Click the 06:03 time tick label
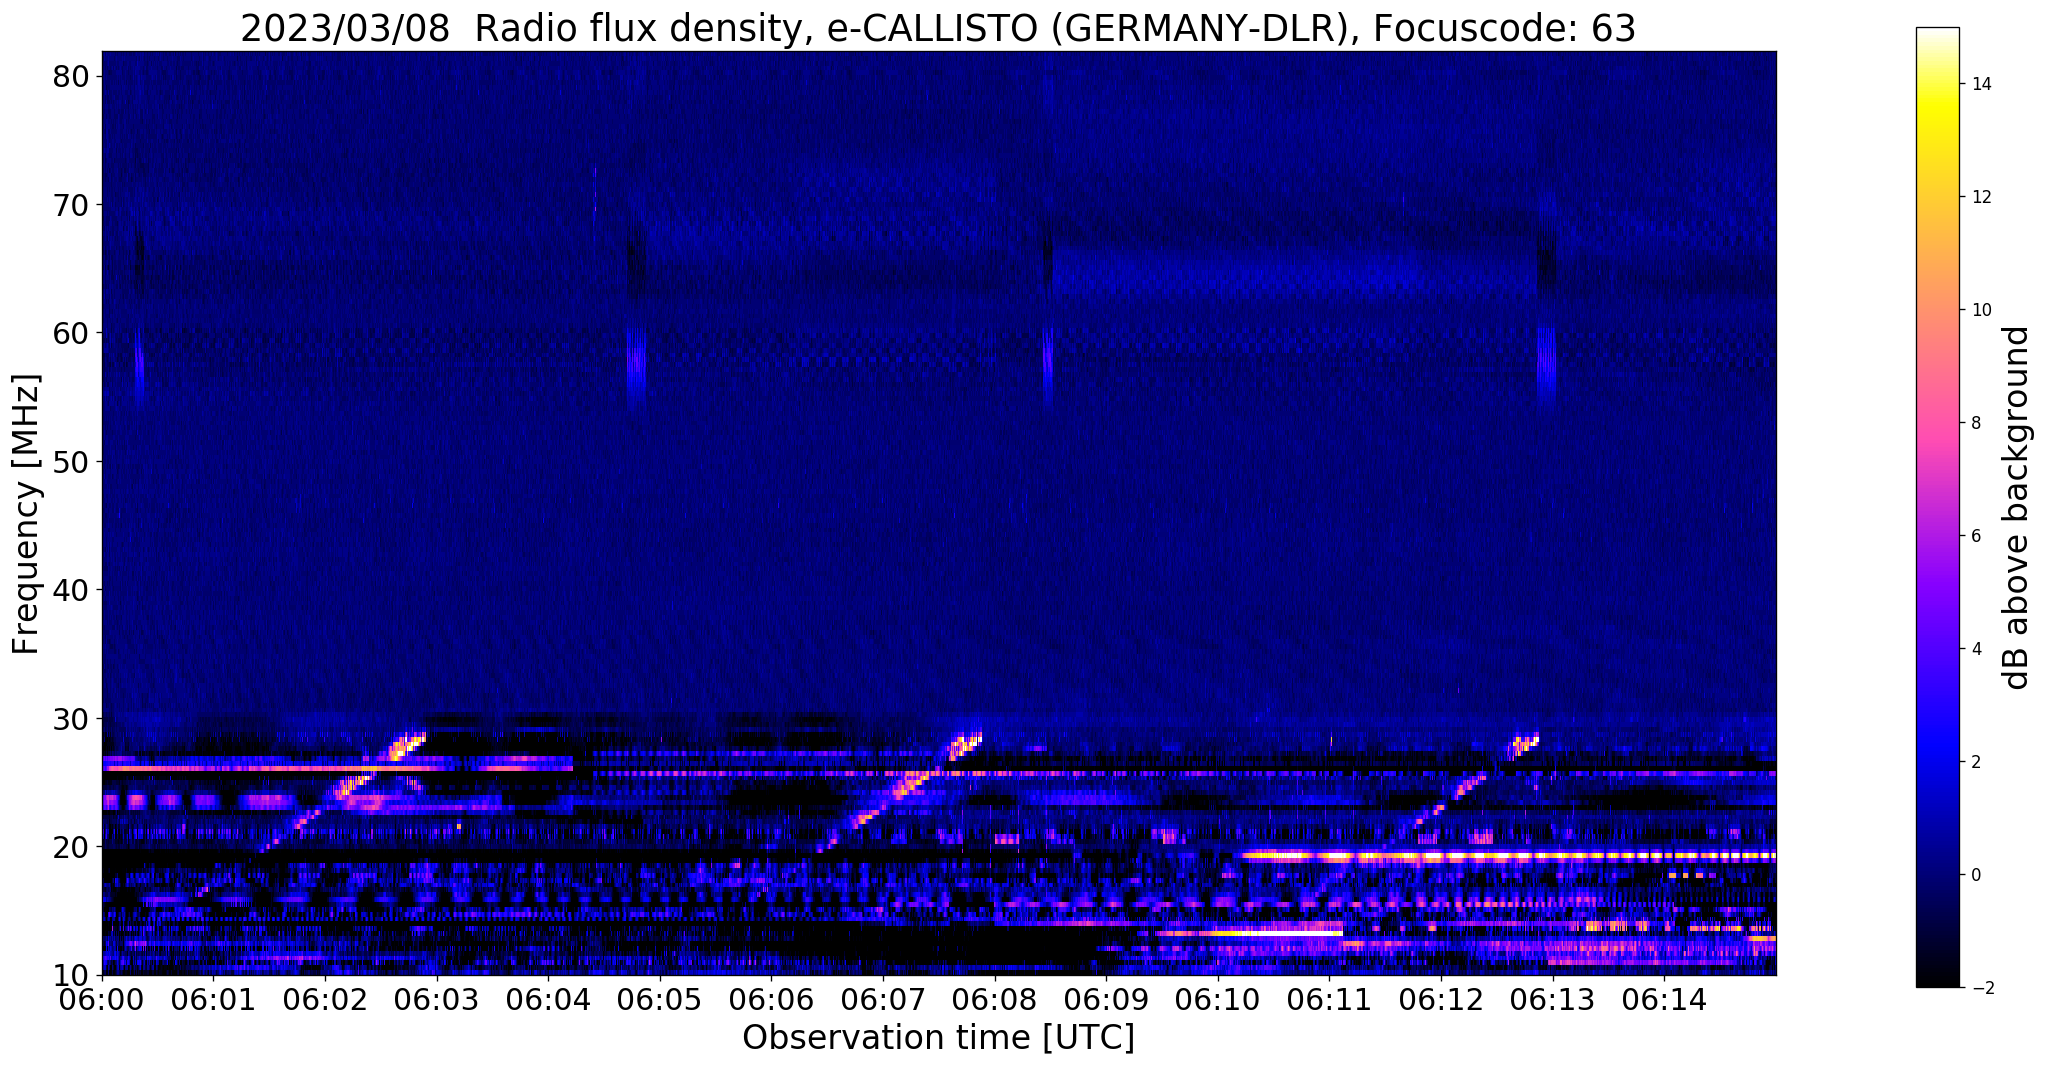The height and width of the screenshot is (1067, 2047). (x=437, y=999)
